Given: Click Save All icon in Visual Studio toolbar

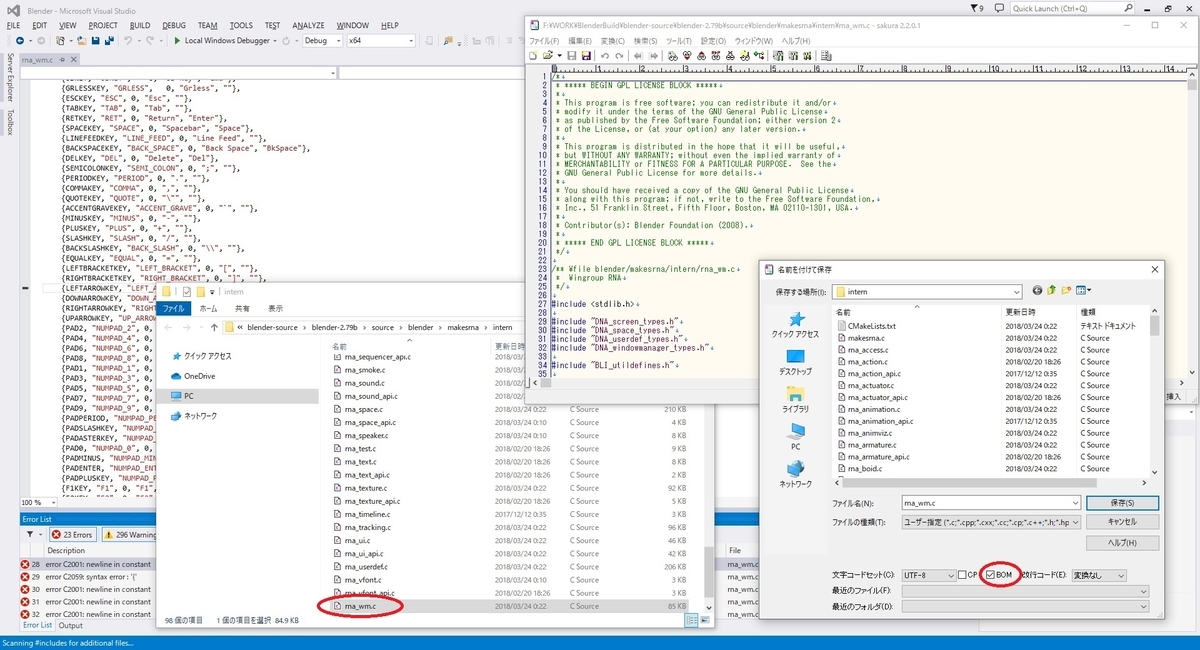Looking at the screenshot, I should (x=109, y=41).
